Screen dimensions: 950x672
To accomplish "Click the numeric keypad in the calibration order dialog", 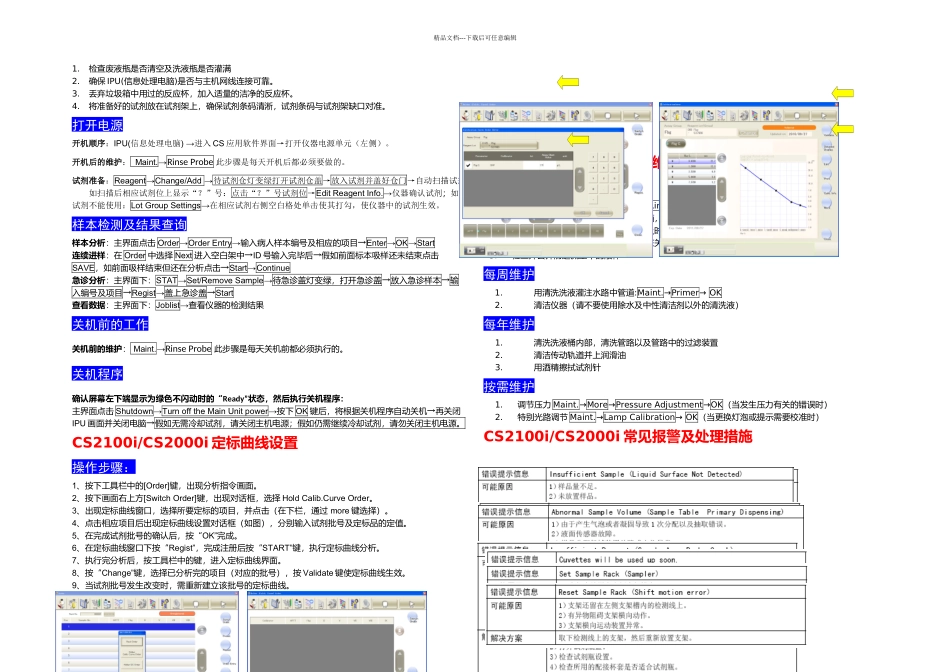I will 603,177.
